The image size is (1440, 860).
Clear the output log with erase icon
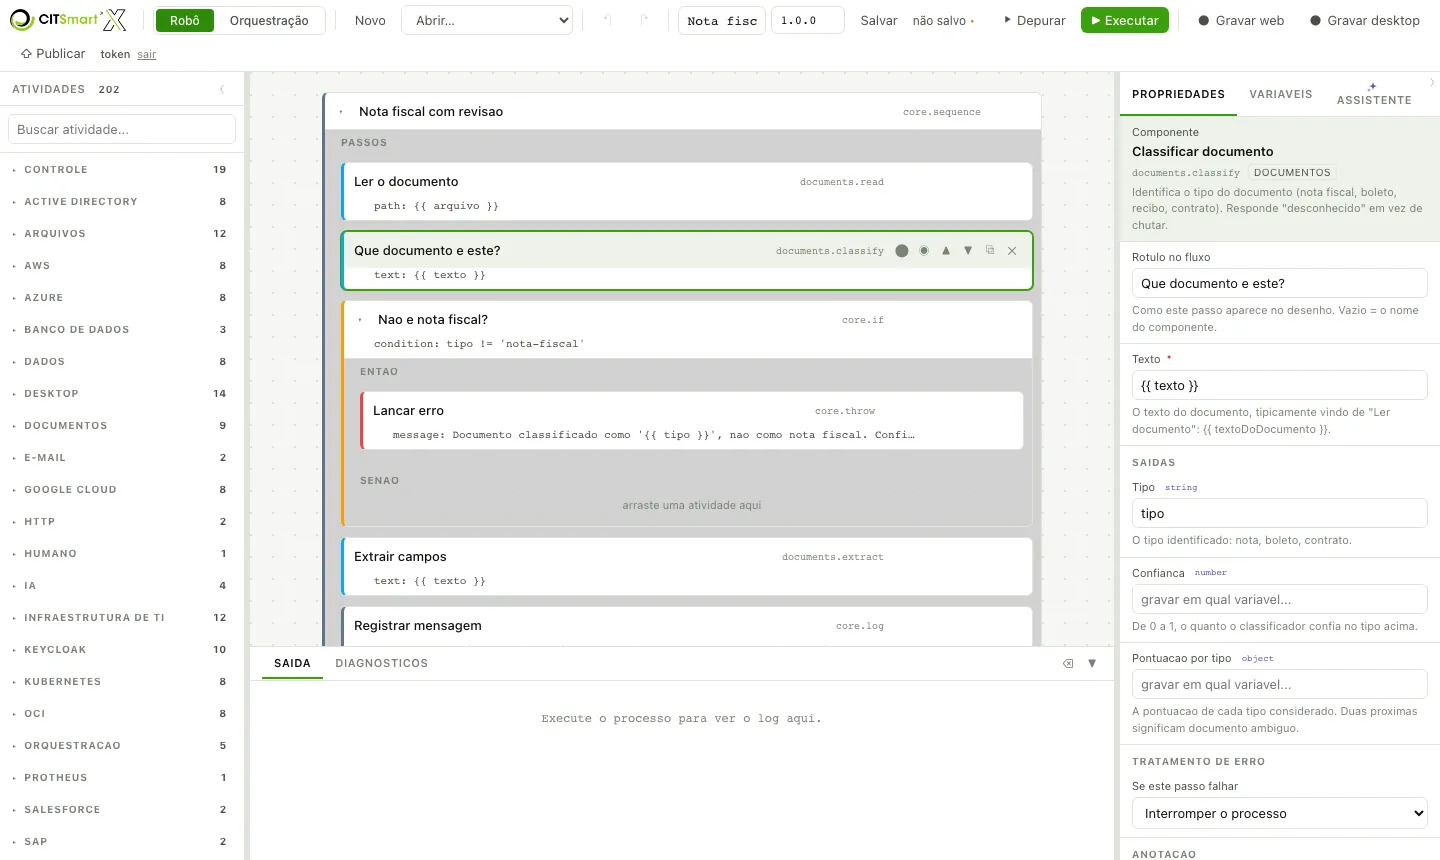click(x=1068, y=663)
